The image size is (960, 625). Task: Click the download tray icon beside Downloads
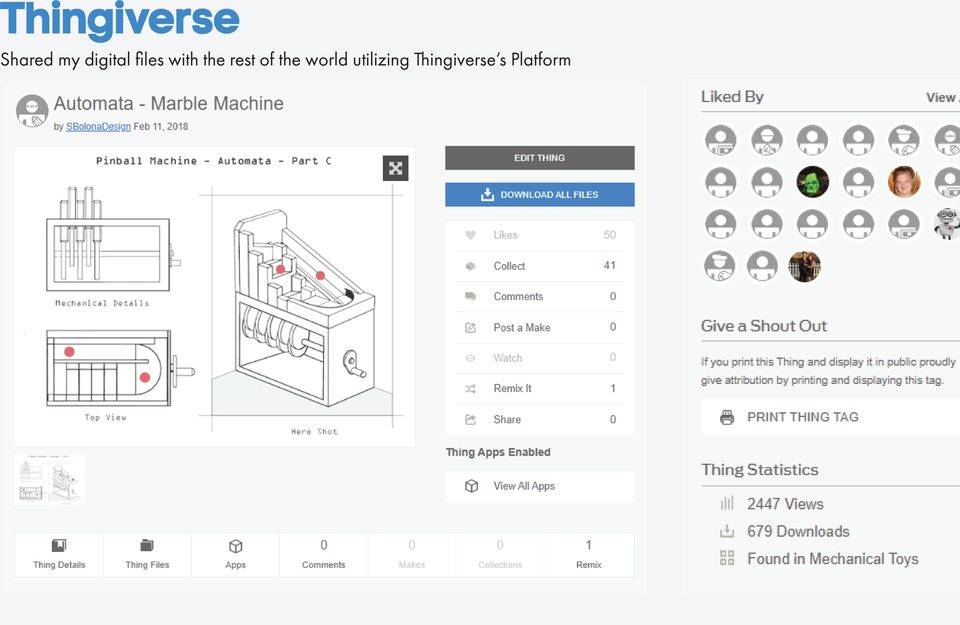[x=727, y=531]
